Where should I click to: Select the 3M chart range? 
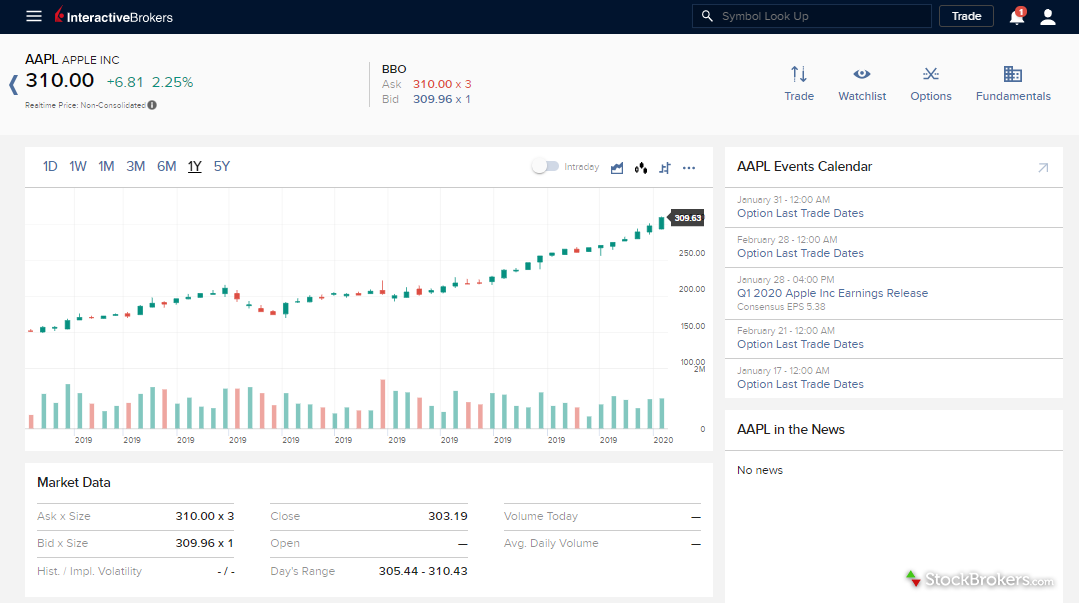(136, 167)
